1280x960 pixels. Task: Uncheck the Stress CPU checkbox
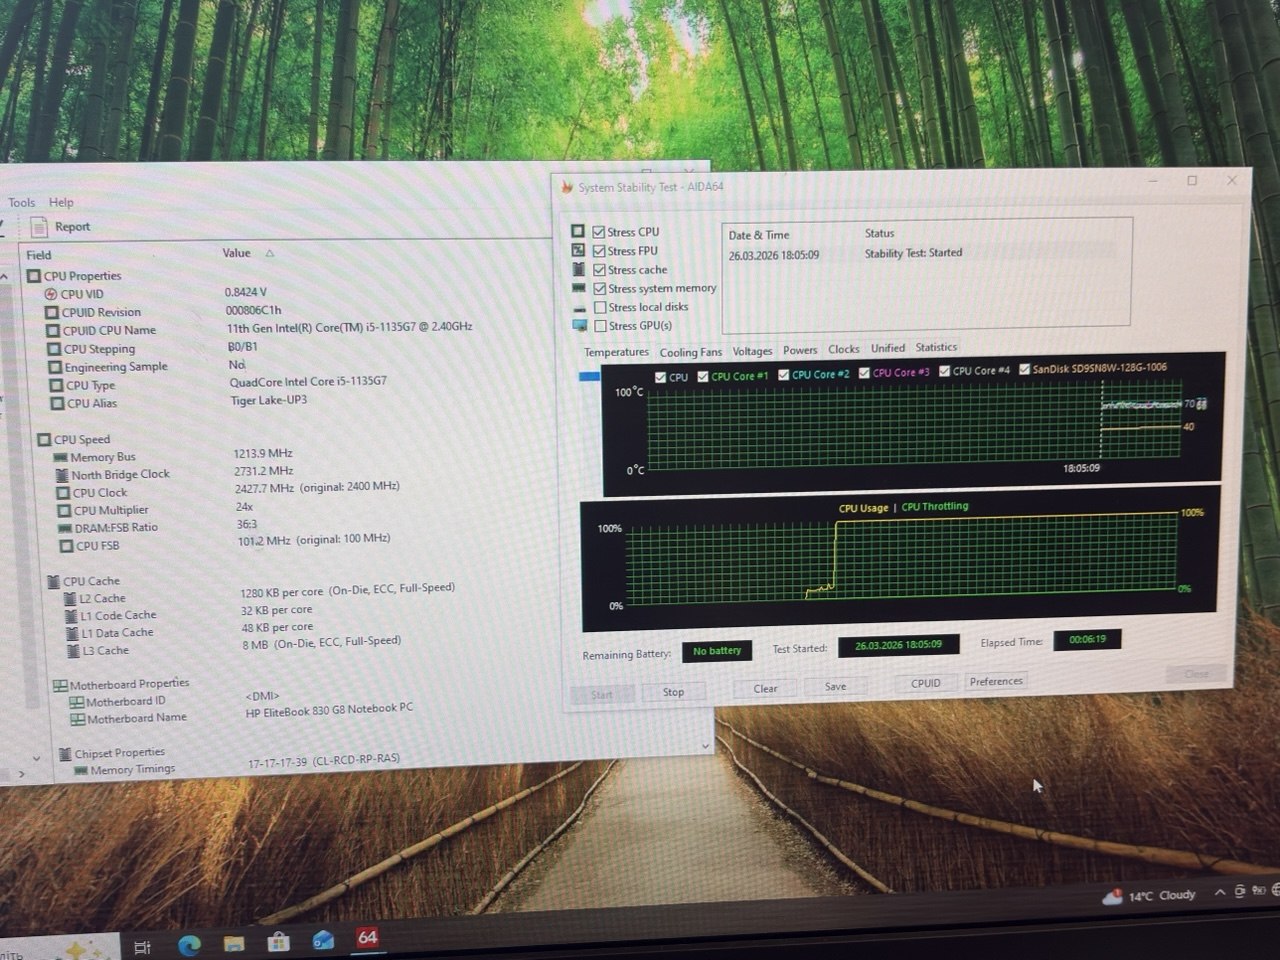tap(599, 232)
